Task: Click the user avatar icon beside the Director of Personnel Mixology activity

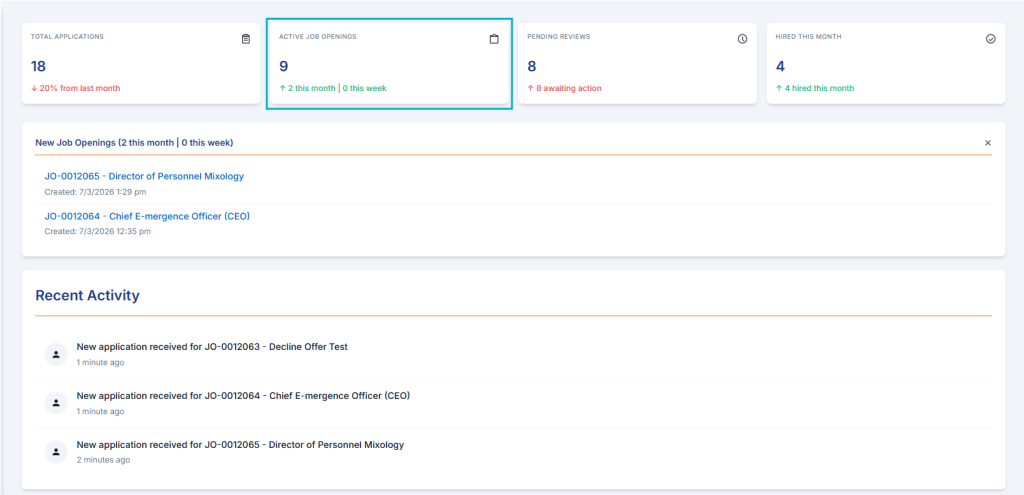Action: pyautogui.click(x=56, y=451)
